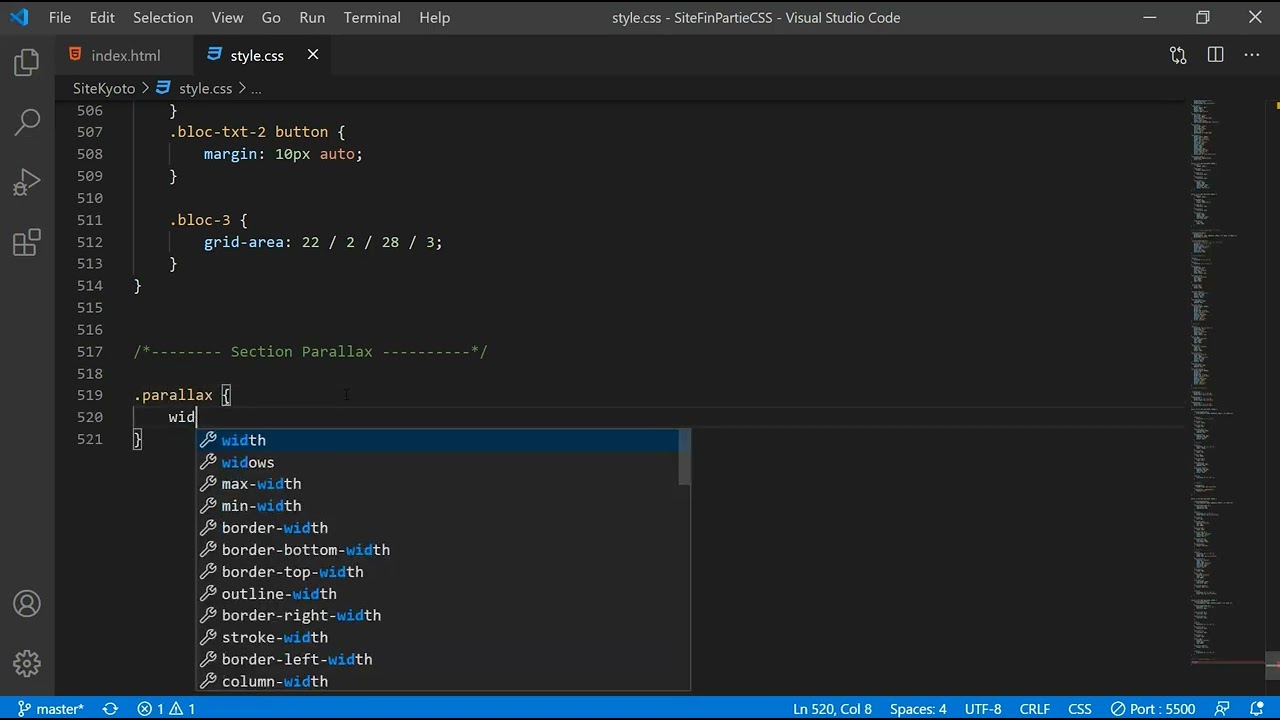
Task: Click the Live Server Port : 5500 item
Action: click(x=1152, y=709)
